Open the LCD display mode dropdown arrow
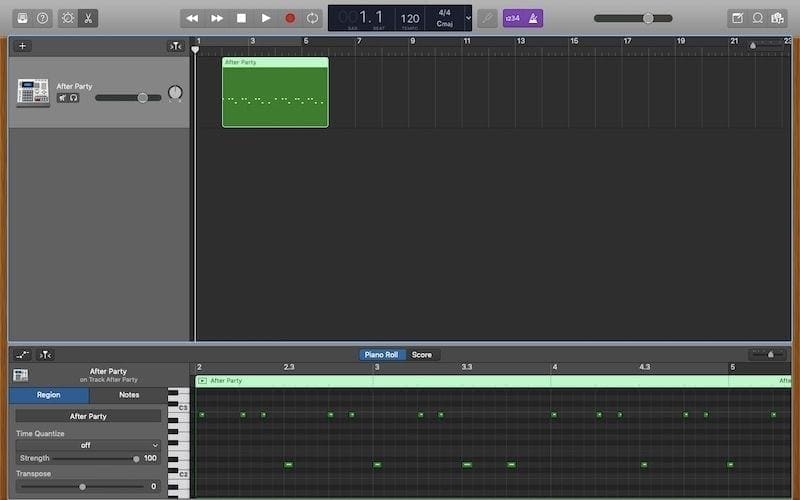Viewport: 800px width, 500px height. pyautogui.click(x=468, y=18)
